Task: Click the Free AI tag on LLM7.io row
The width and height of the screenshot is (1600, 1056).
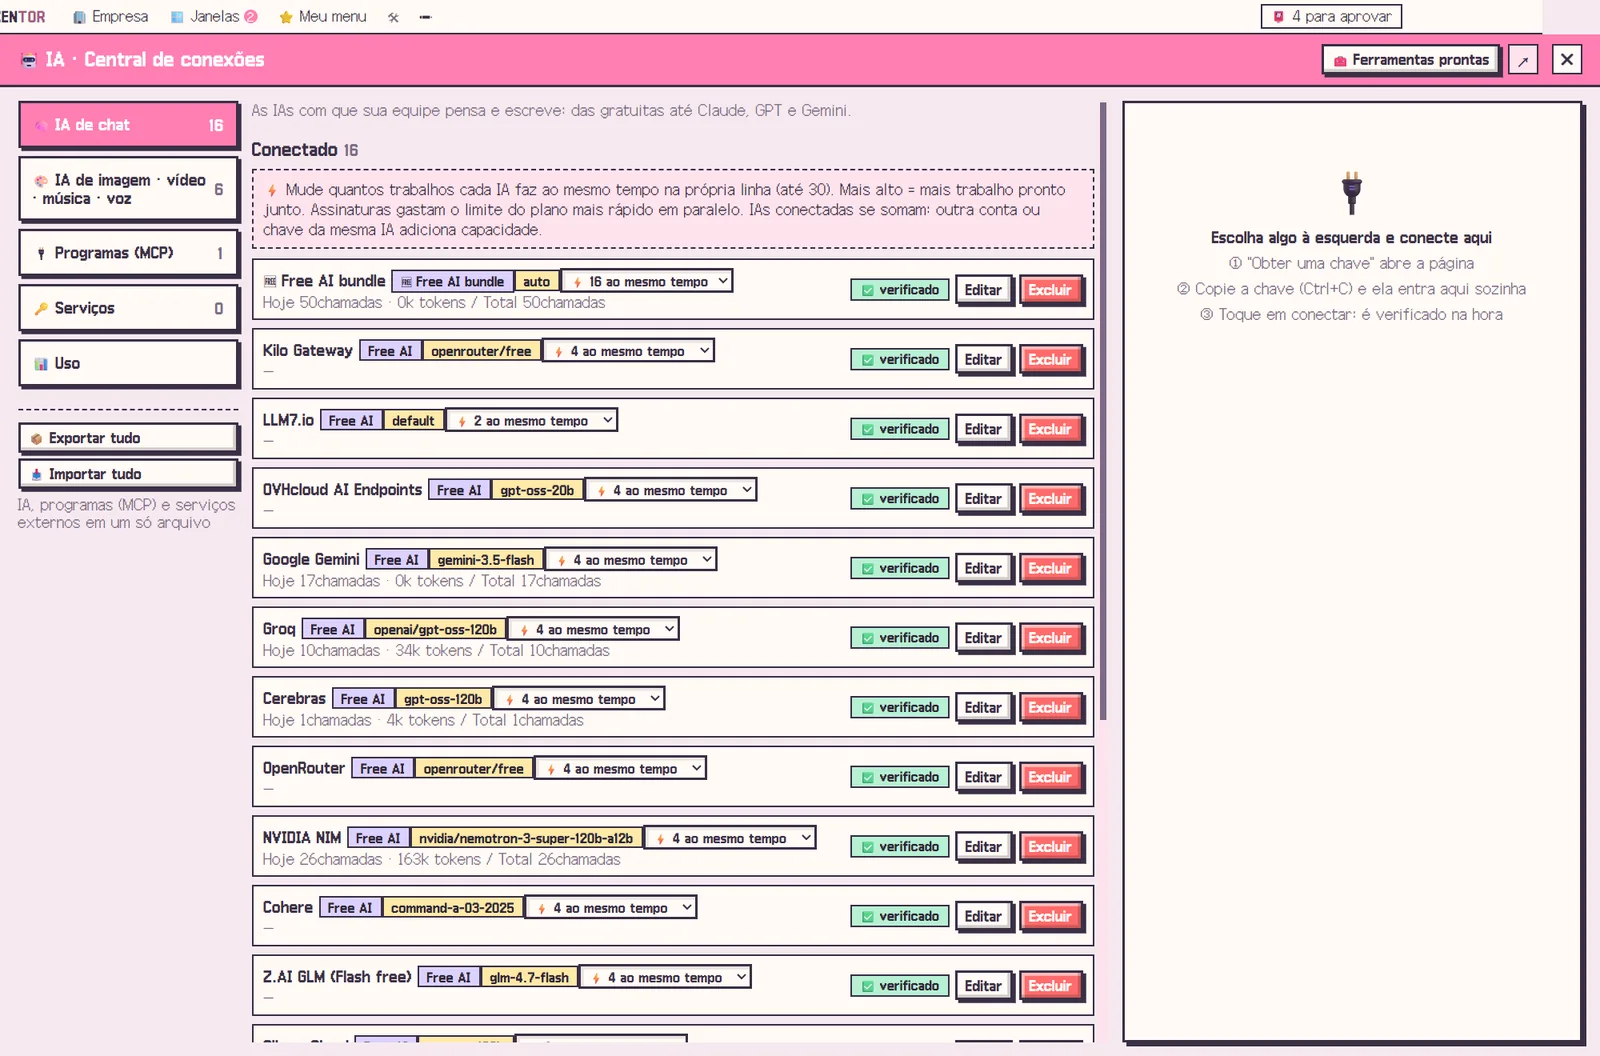Action: pyautogui.click(x=350, y=421)
